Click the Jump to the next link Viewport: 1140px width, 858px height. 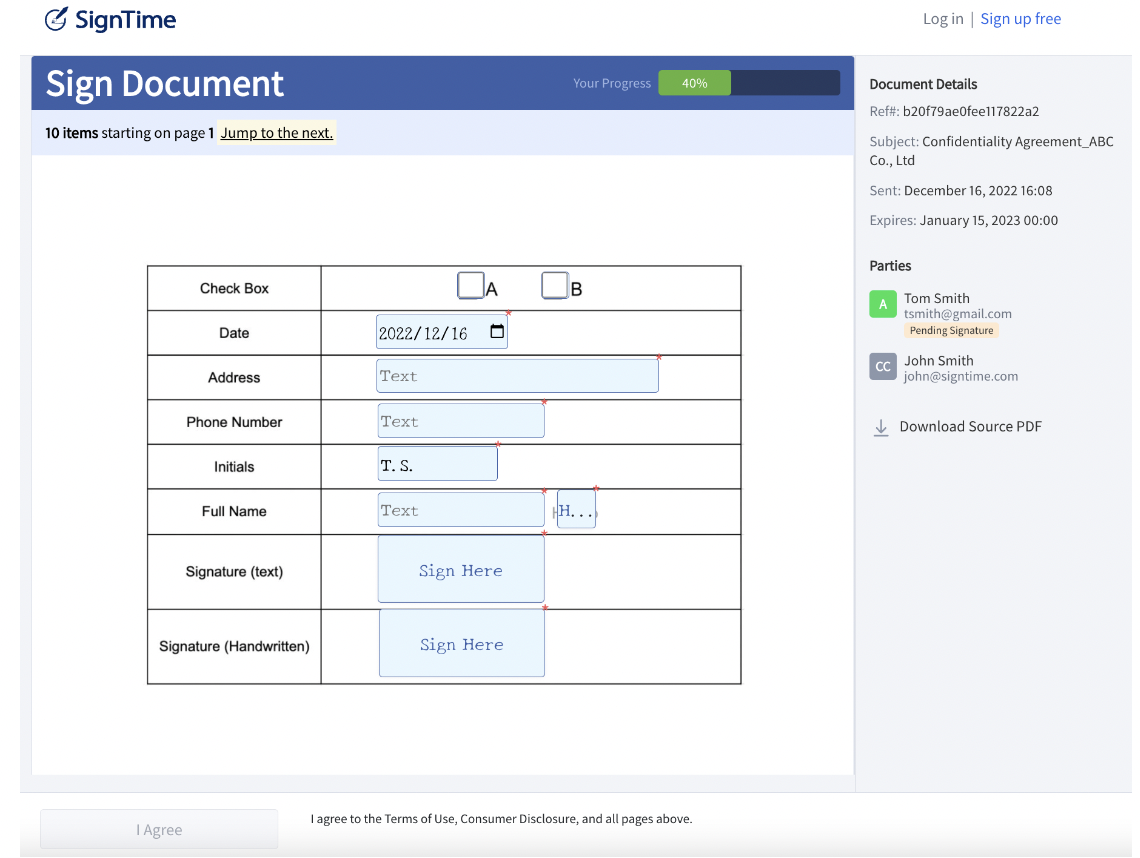point(276,133)
